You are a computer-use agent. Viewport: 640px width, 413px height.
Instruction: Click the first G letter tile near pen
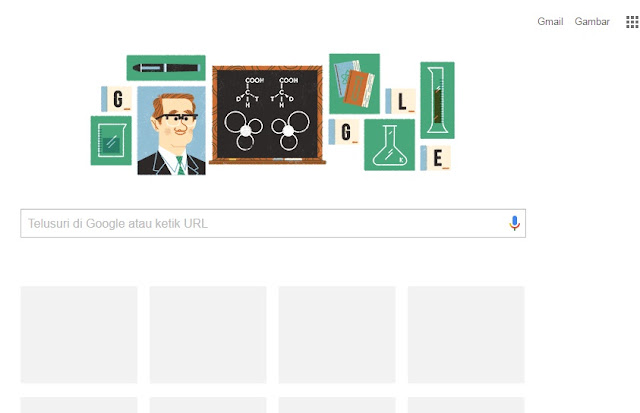pos(116,99)
